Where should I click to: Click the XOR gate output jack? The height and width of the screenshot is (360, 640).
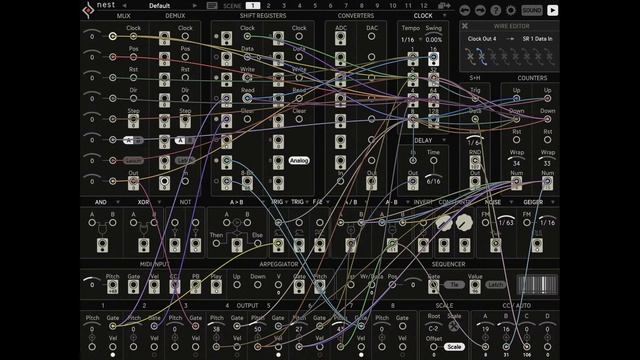[144, 245]
